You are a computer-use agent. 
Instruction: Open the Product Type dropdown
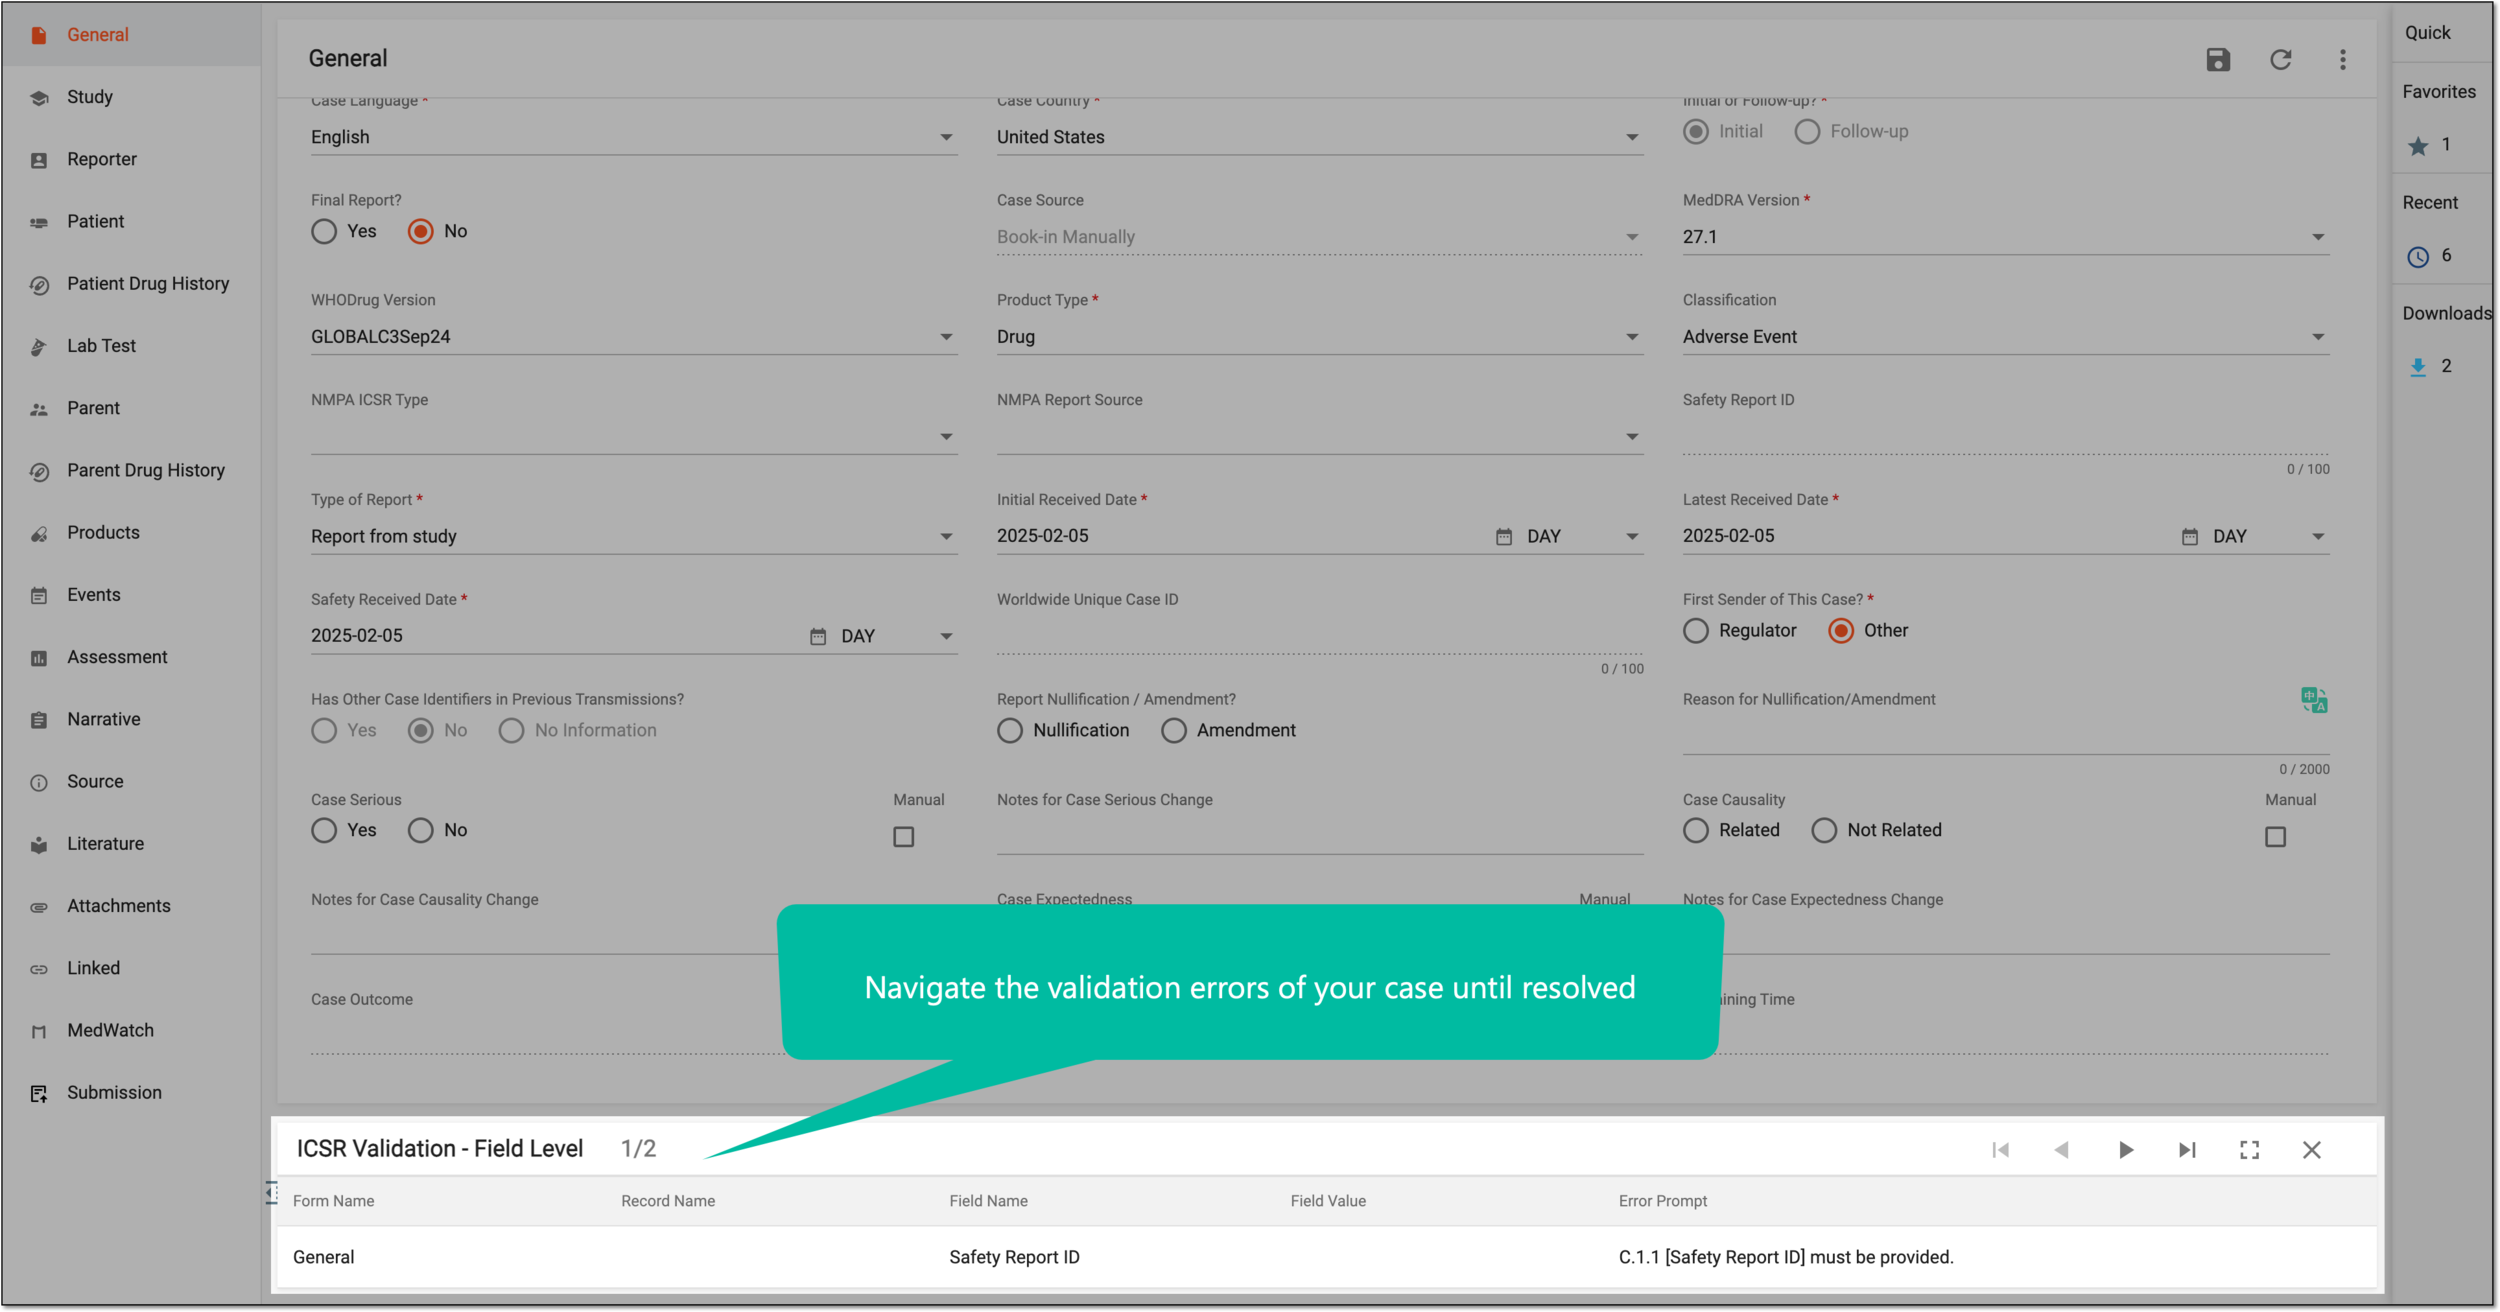tap(1320, 337)
